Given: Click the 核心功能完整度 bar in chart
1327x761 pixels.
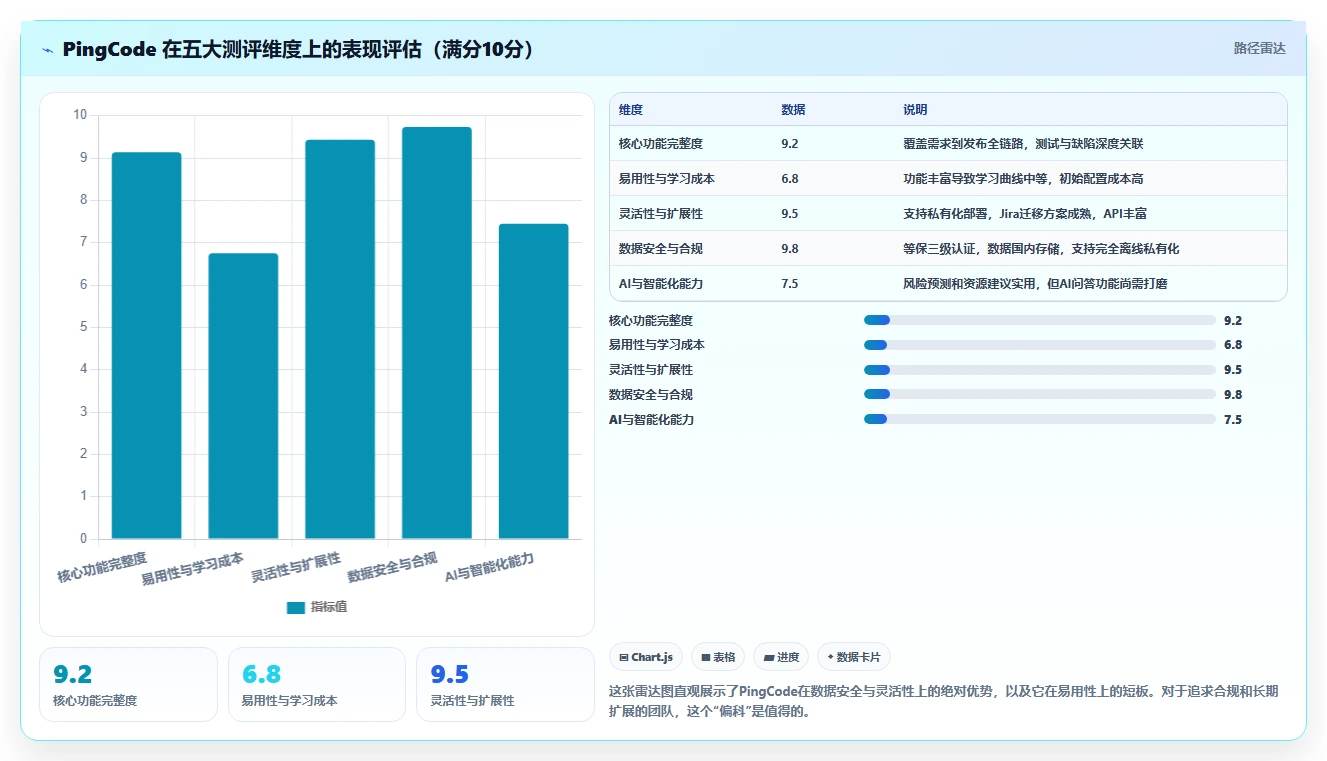Looking at the screenshot, I should 146,346.
